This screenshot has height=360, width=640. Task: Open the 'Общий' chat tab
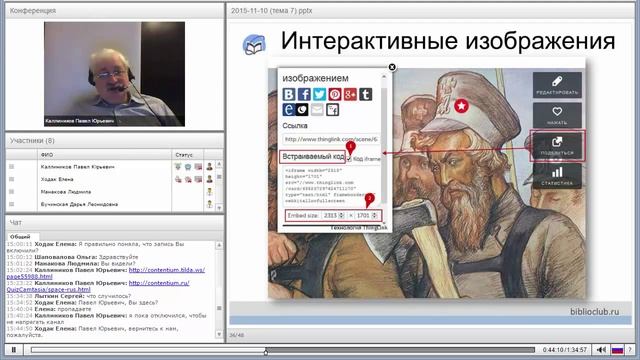[x=20, y=236]
